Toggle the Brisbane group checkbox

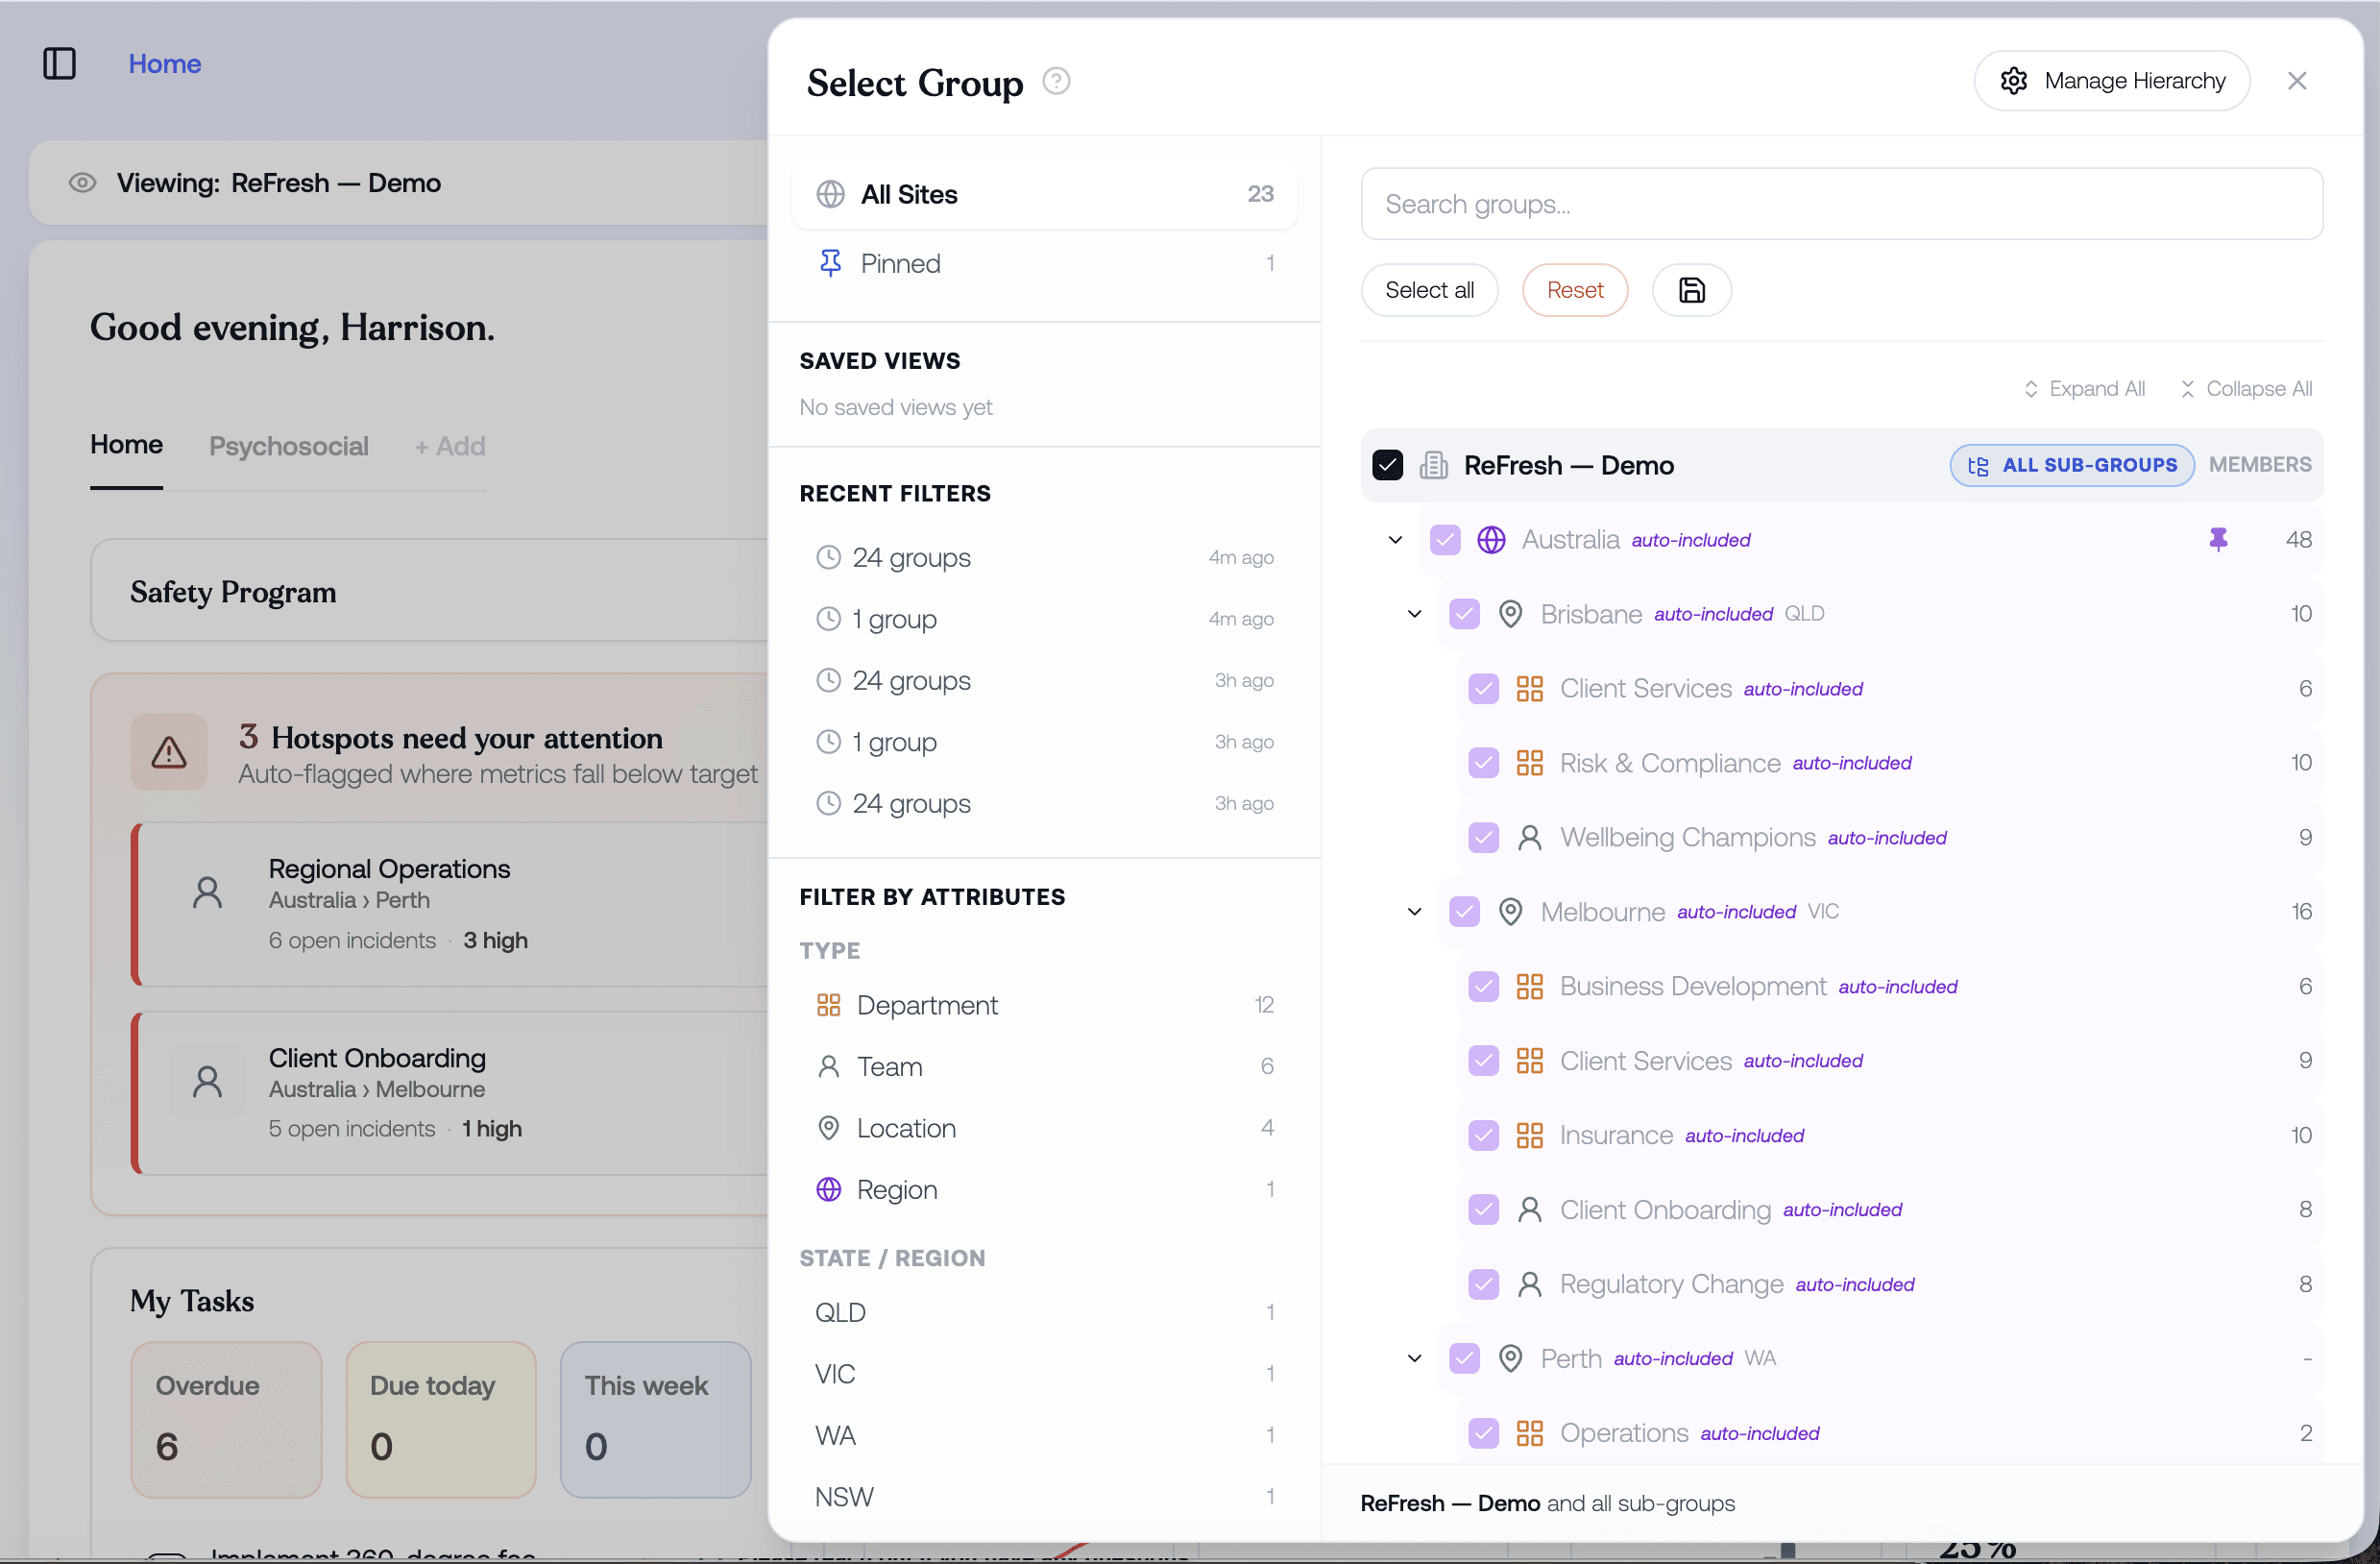tap(1464, 614)
